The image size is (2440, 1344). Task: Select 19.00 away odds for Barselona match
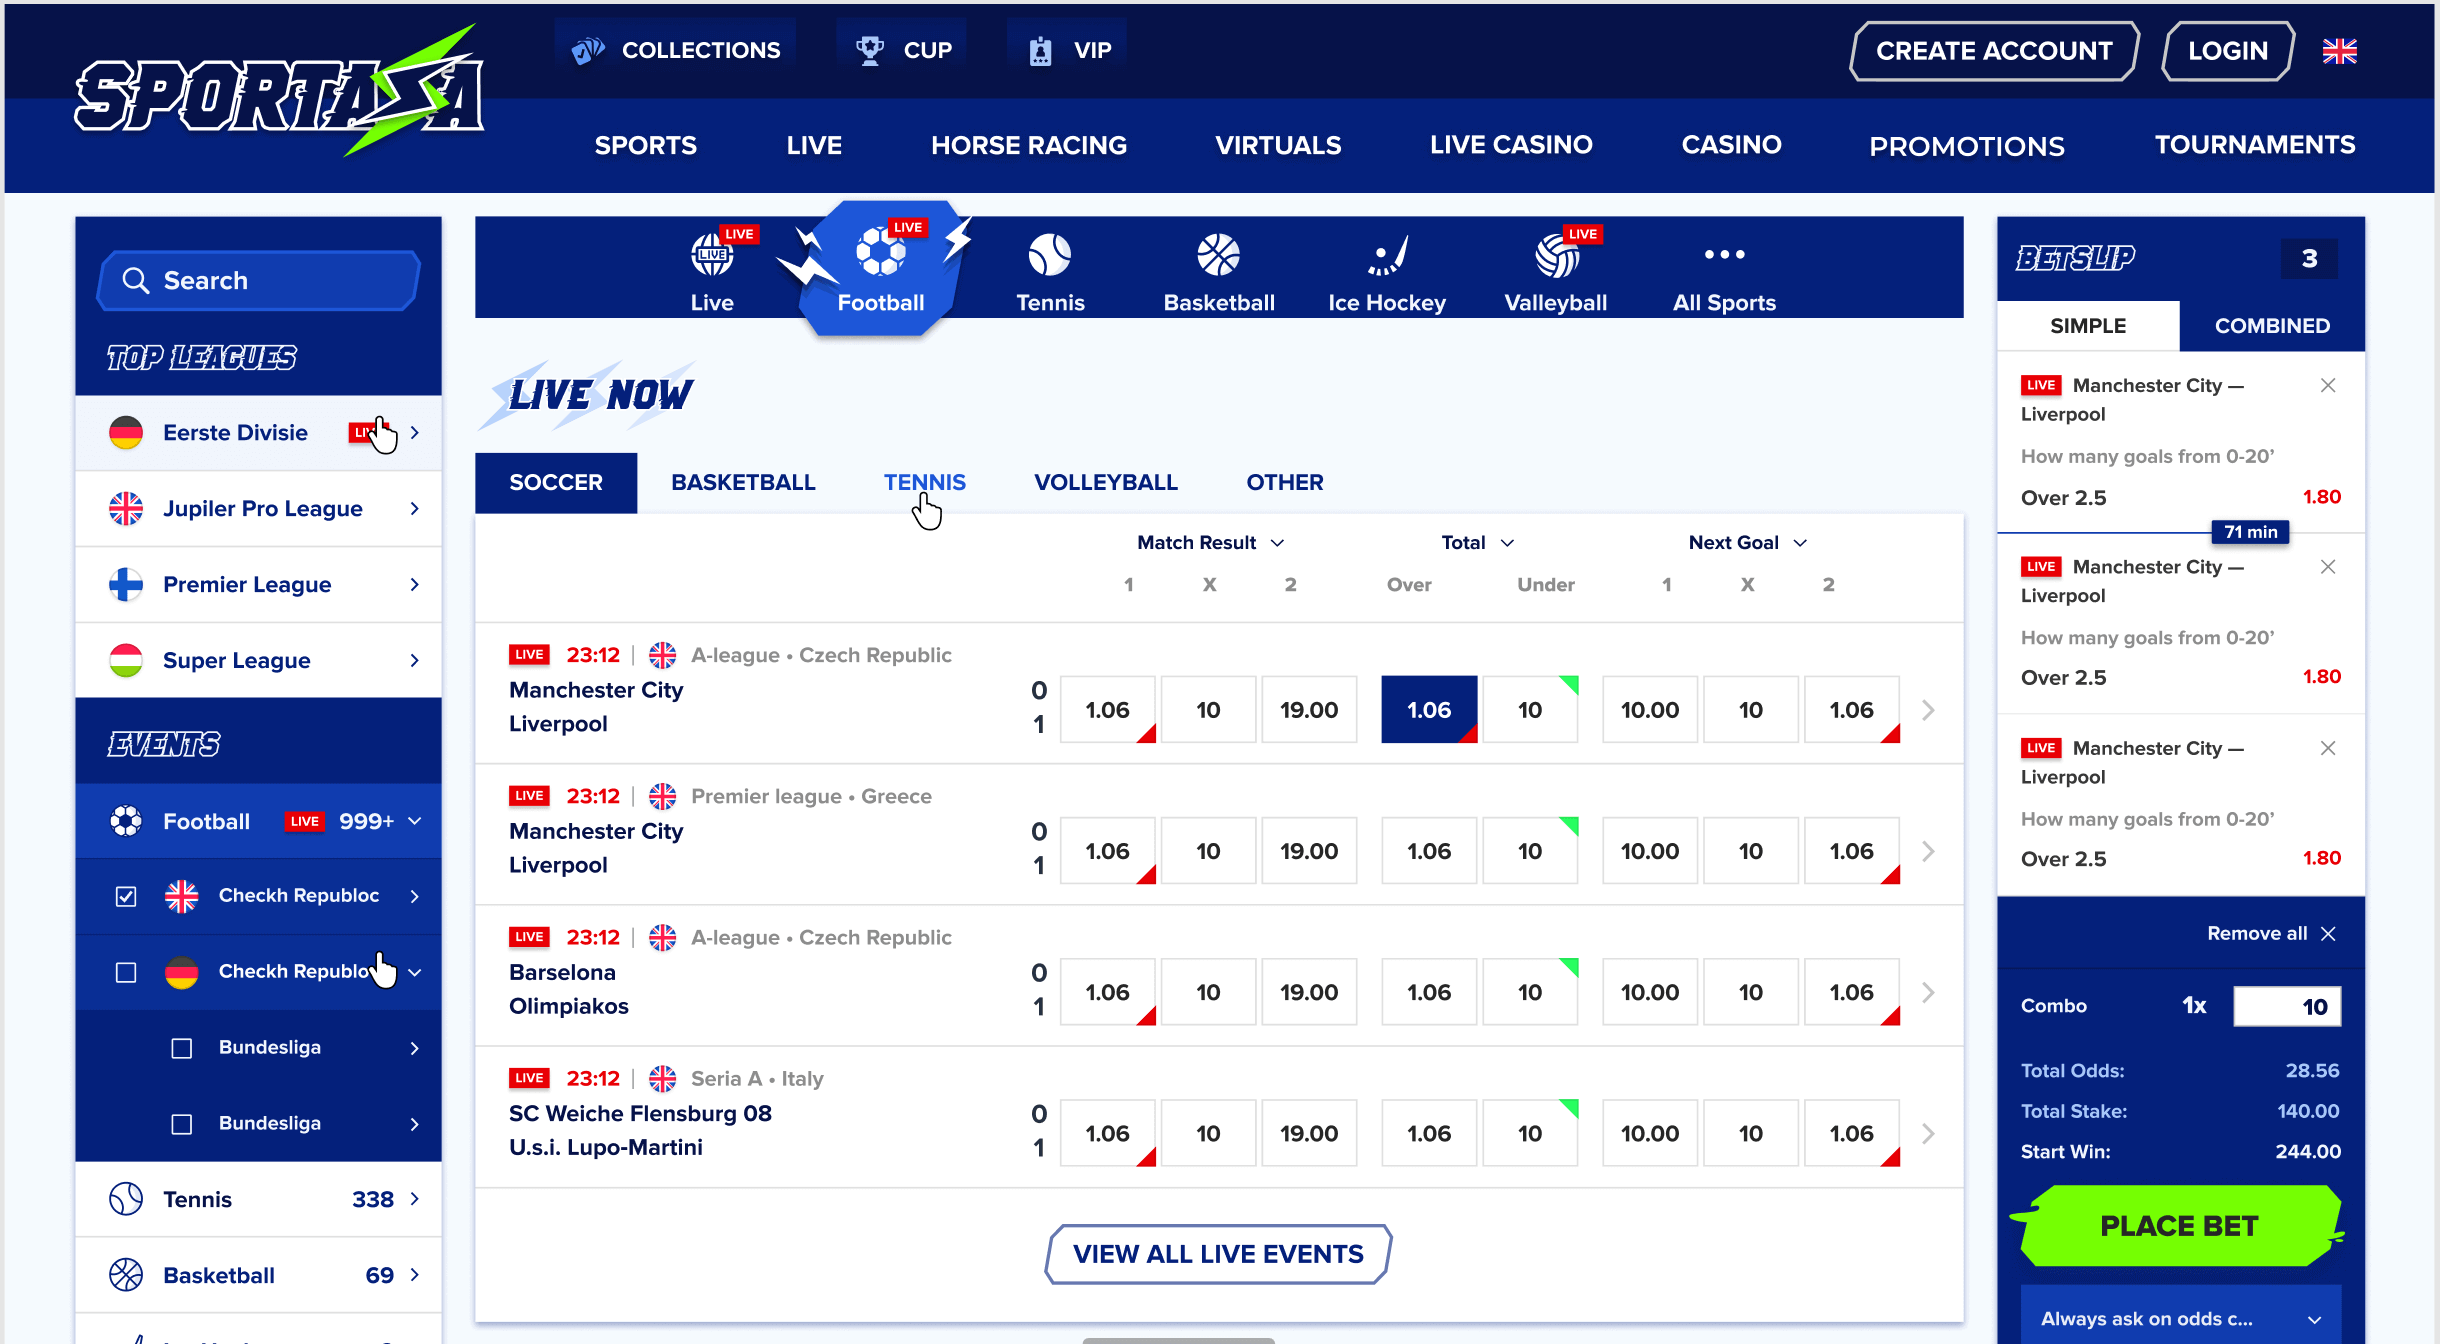(x=1309, y=992)
